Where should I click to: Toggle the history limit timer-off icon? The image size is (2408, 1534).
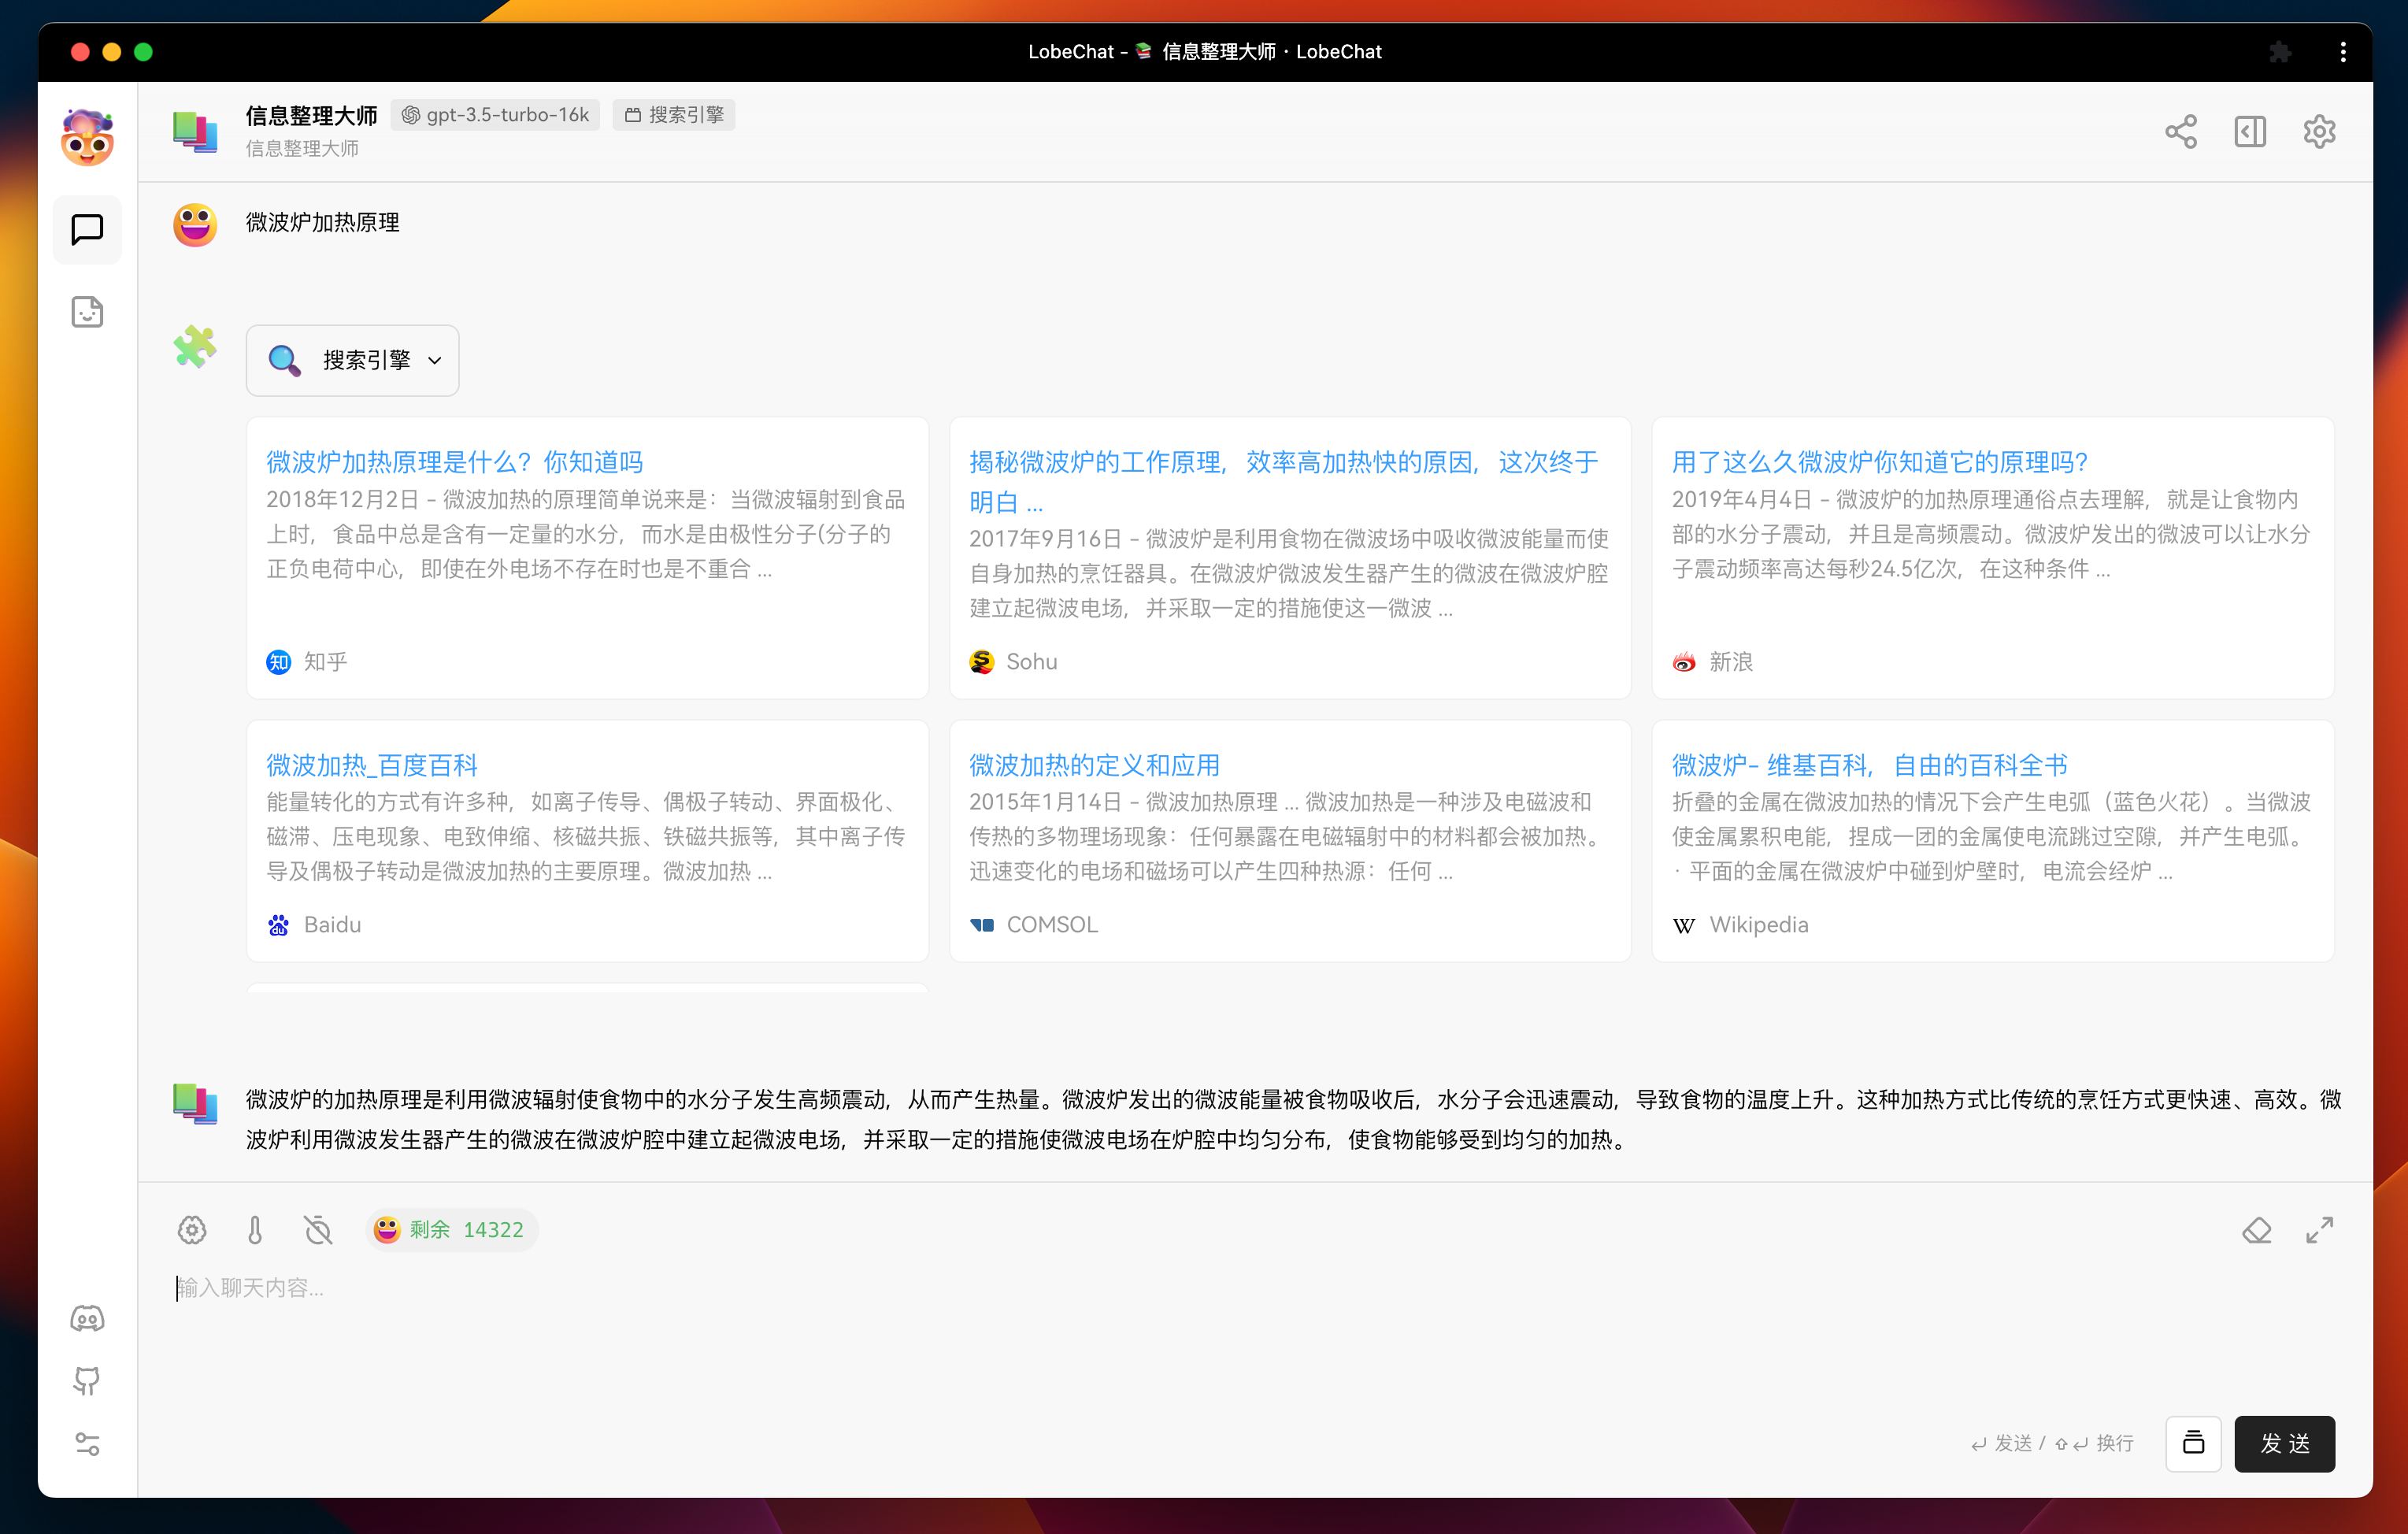point(318,1230)
